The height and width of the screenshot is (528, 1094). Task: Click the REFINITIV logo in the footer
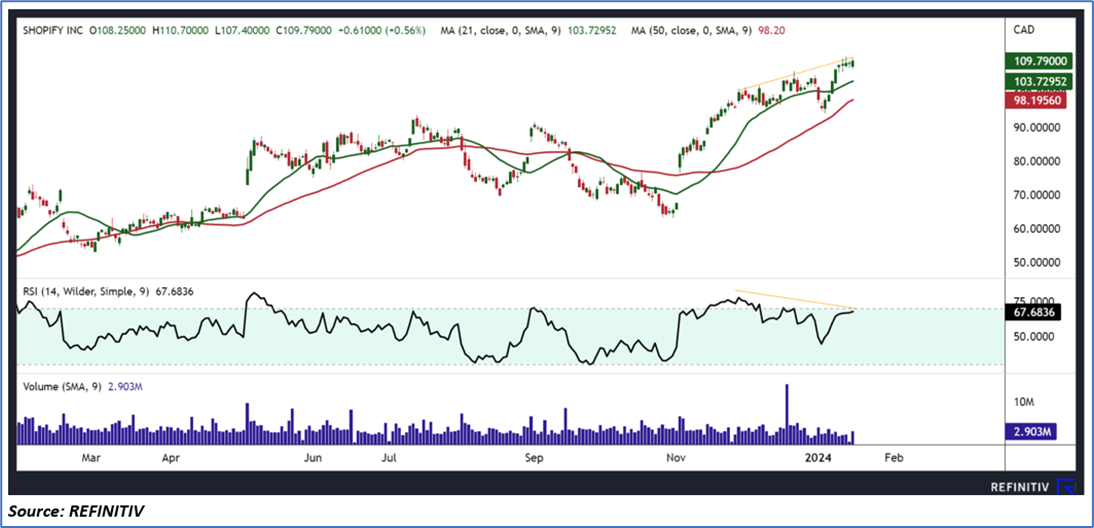click(1033, 488)
